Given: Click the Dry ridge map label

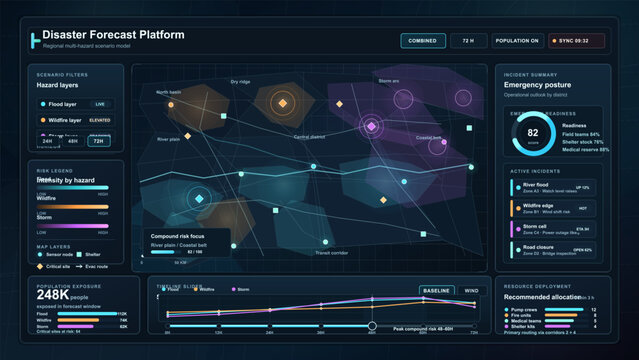Looking at the screenshot, I should pyautogui.click(x=240, y=82).
